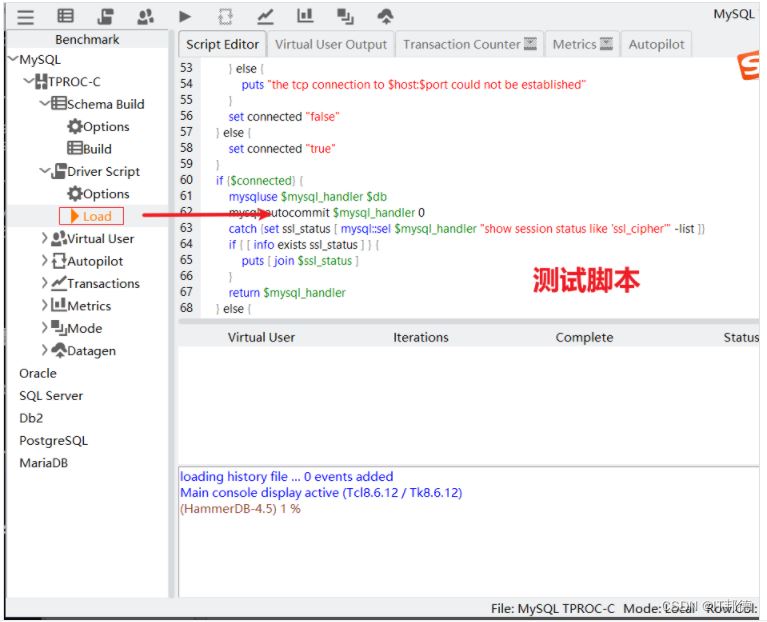This screenshot has width=767, height=622.
Task: Click the Driver Script toolbar icon
Action: tap(105, 16)
